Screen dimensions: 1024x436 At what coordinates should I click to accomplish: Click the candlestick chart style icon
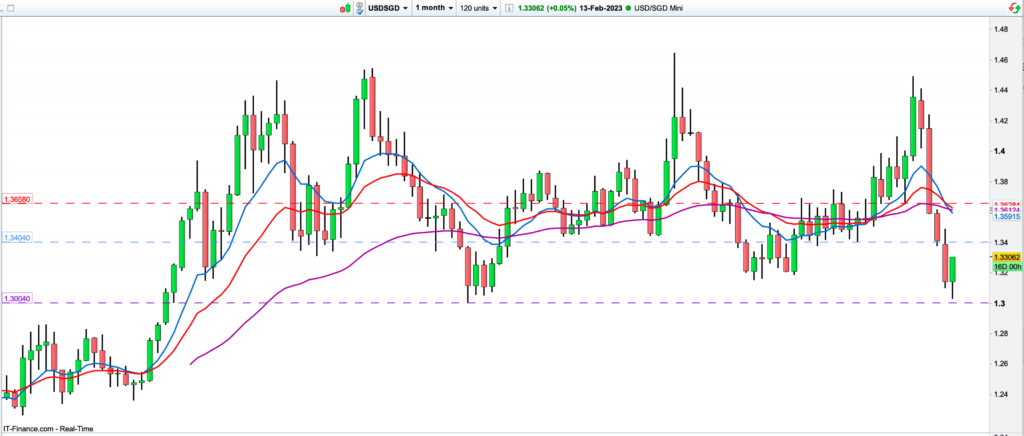tap(346, 7)
